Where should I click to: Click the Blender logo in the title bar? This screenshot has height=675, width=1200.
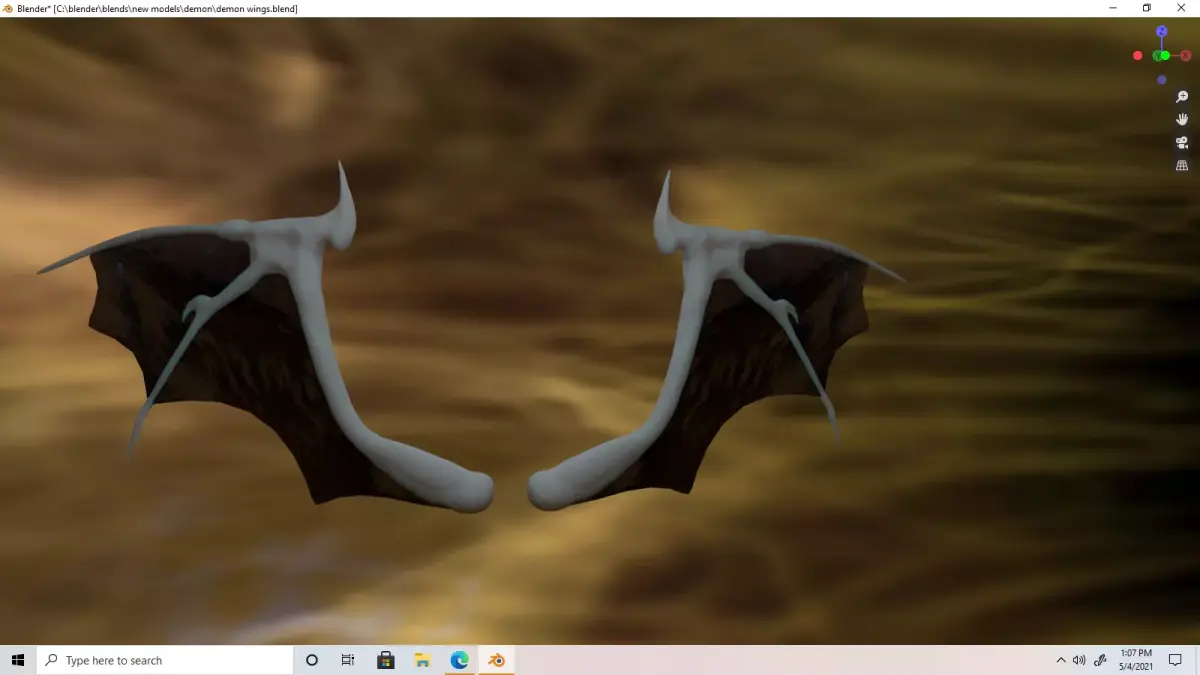coord(8,8)
